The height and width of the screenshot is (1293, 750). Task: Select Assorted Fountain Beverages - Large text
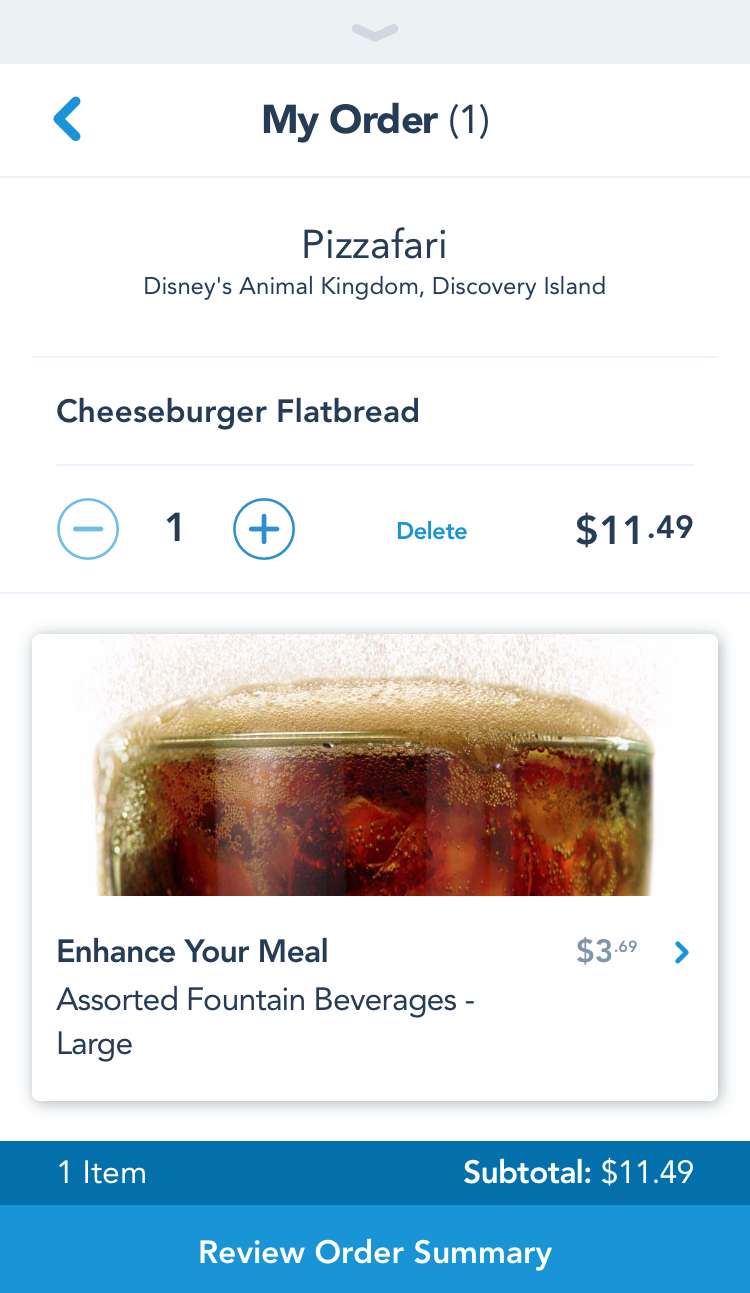tap(265, 1020)
